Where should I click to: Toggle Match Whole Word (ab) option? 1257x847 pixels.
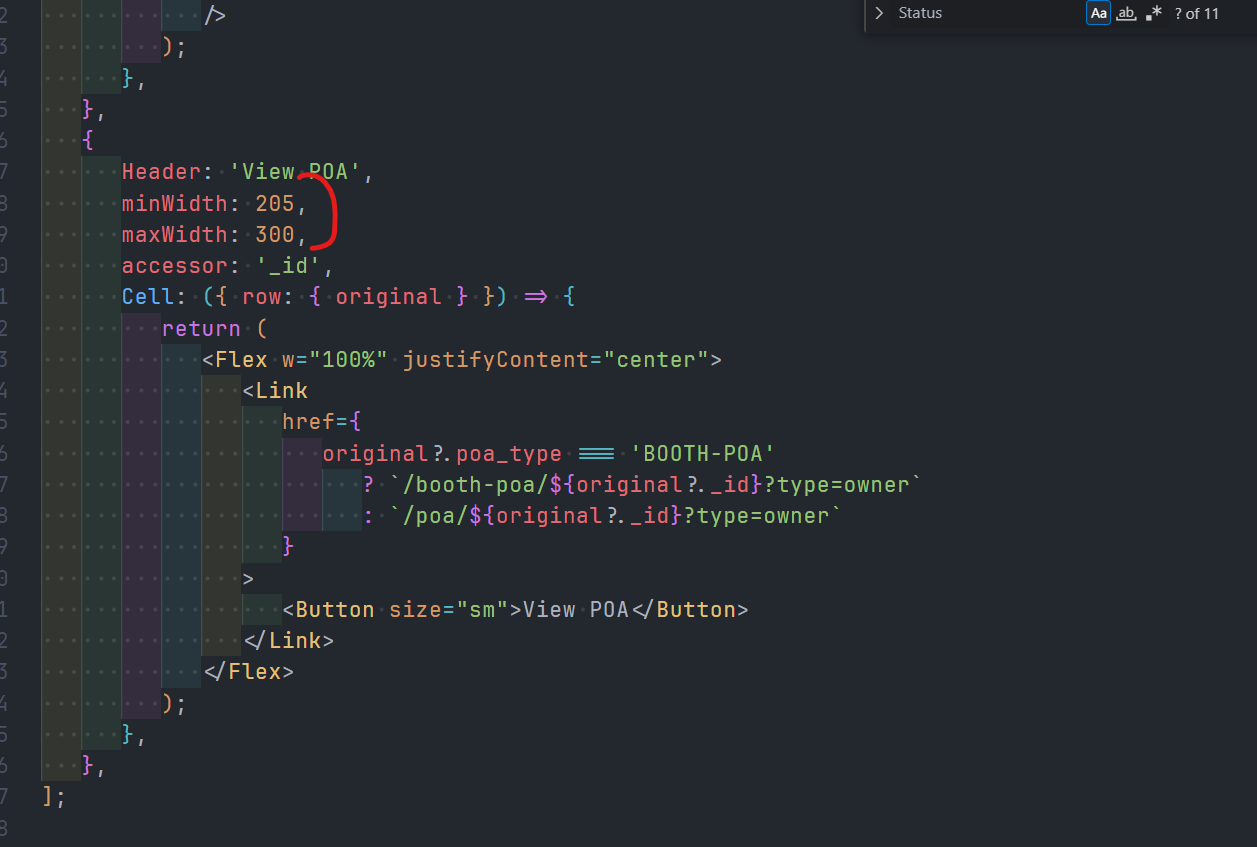click(1126, 14)
